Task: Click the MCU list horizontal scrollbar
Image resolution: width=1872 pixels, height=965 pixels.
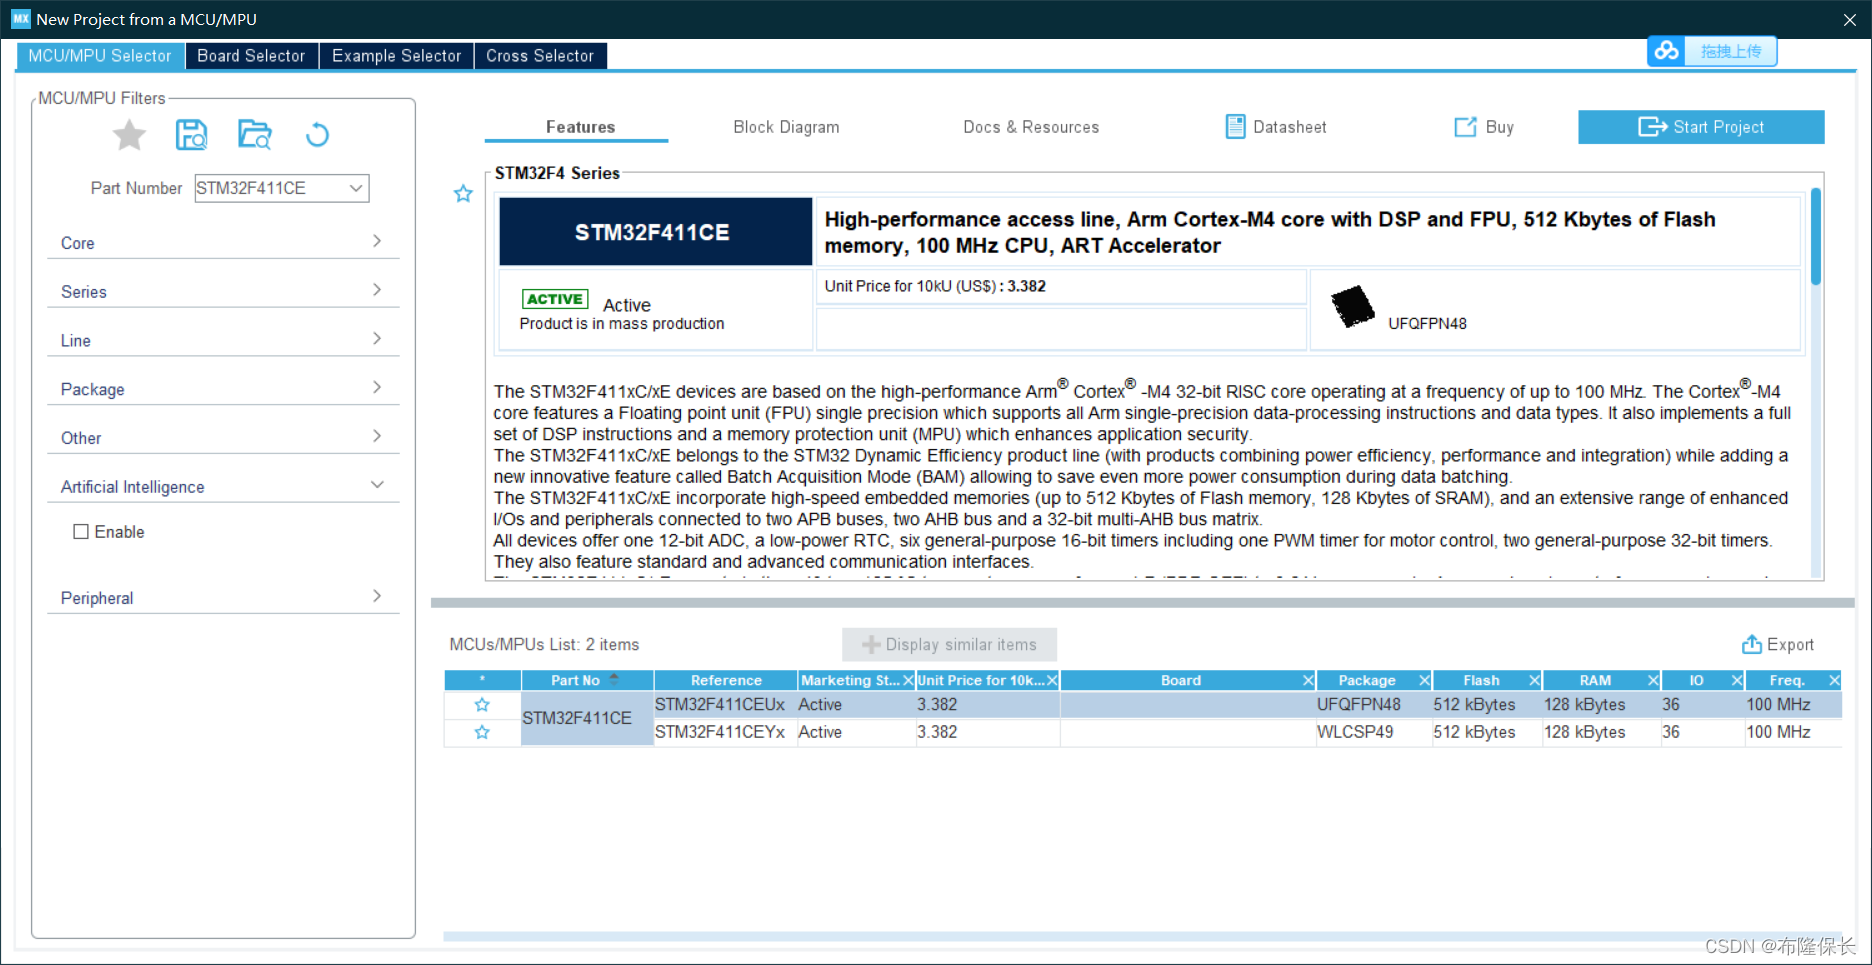Action: [x=1142, y=937]
